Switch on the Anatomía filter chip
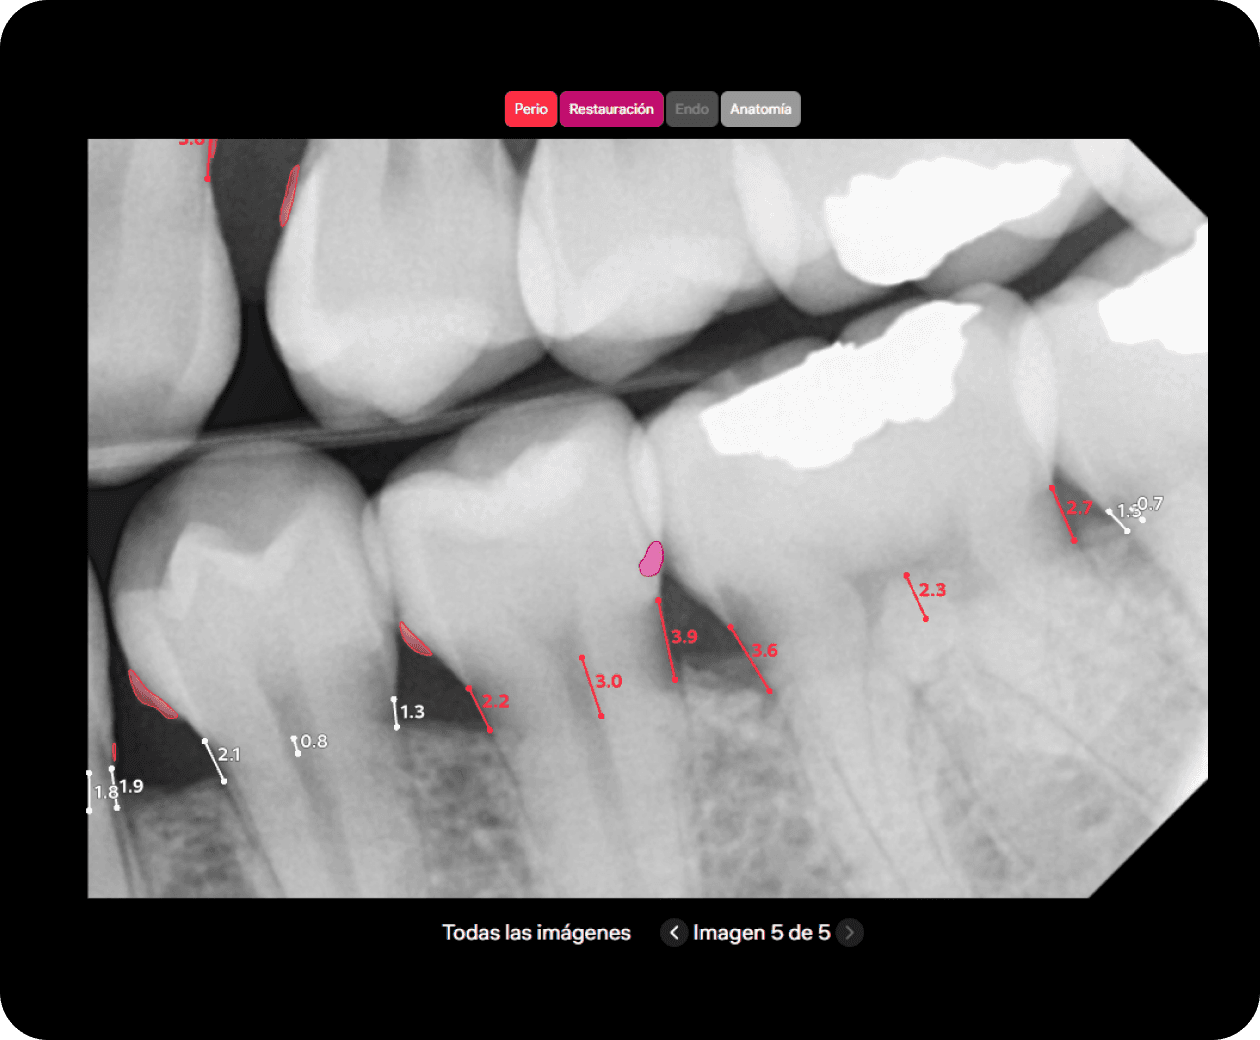 tap(760, 109)
